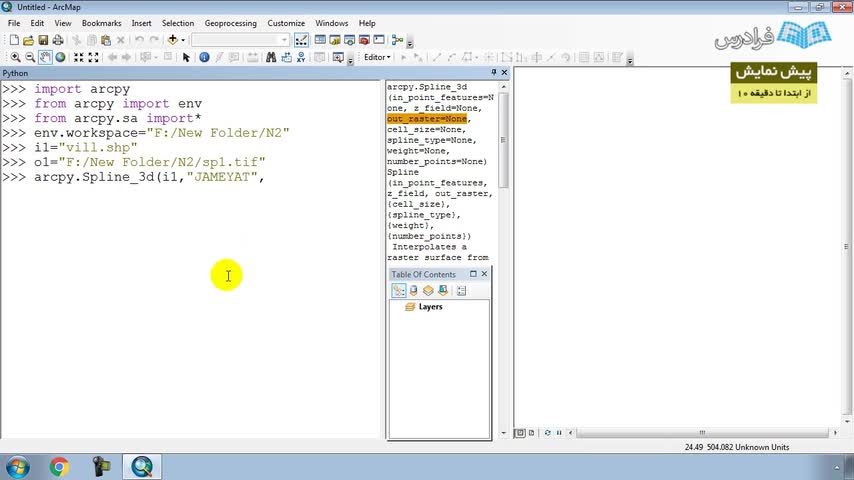
Task: Open the Find binoculars tool
Action: pyautogui.click(x=271, y=57)
